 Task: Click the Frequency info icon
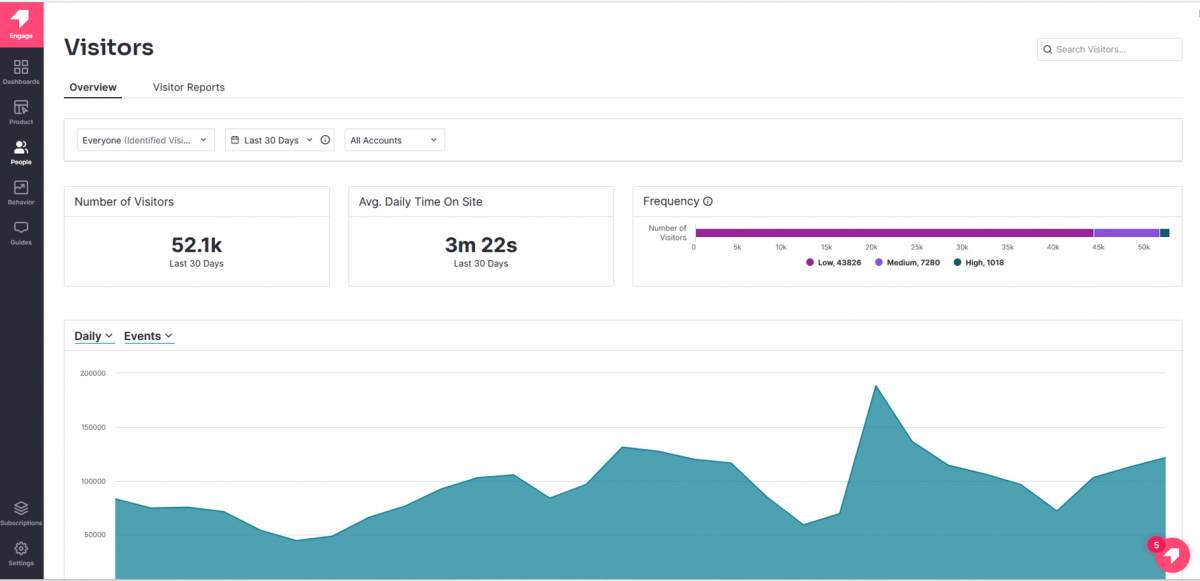click(708, 202)
